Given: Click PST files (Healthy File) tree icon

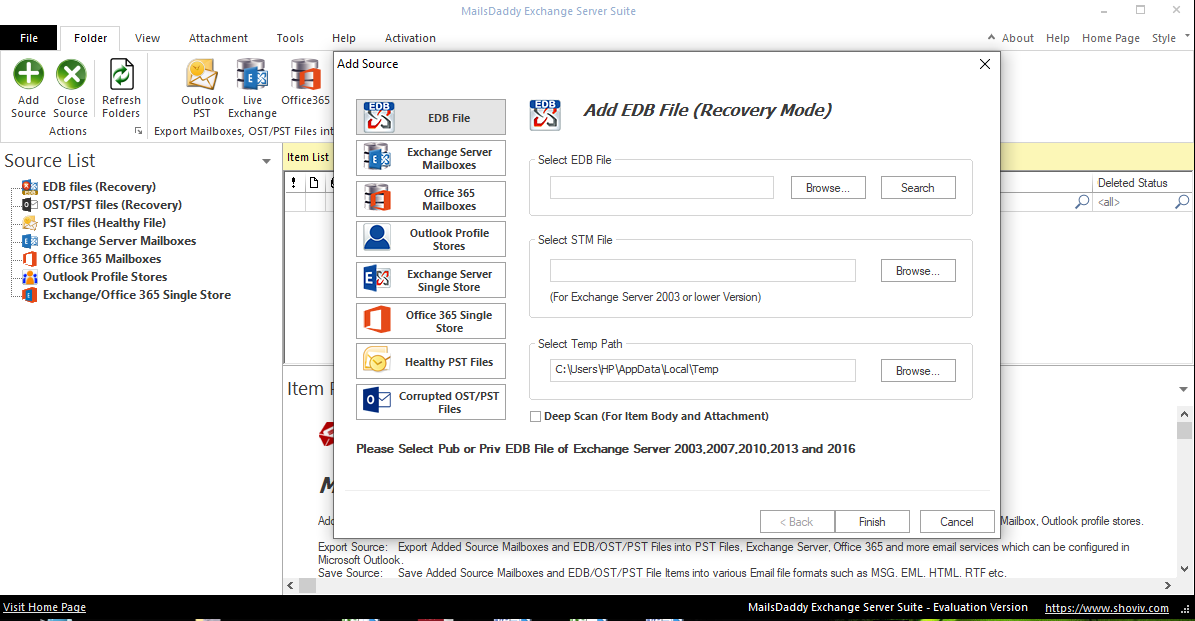Looking at the screenshot, I should point(30,222).
